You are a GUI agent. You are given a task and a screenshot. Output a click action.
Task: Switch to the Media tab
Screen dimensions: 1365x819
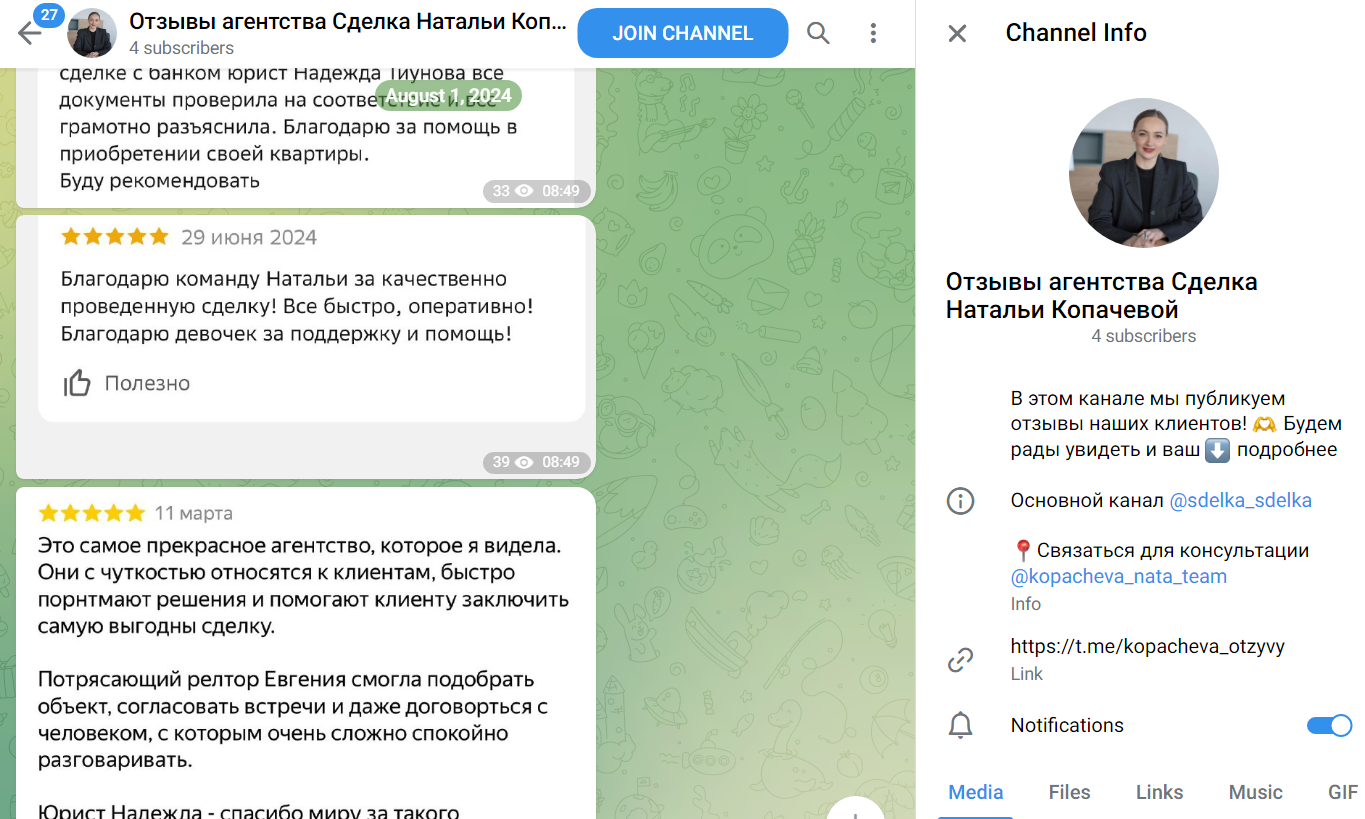coord(975,792)
